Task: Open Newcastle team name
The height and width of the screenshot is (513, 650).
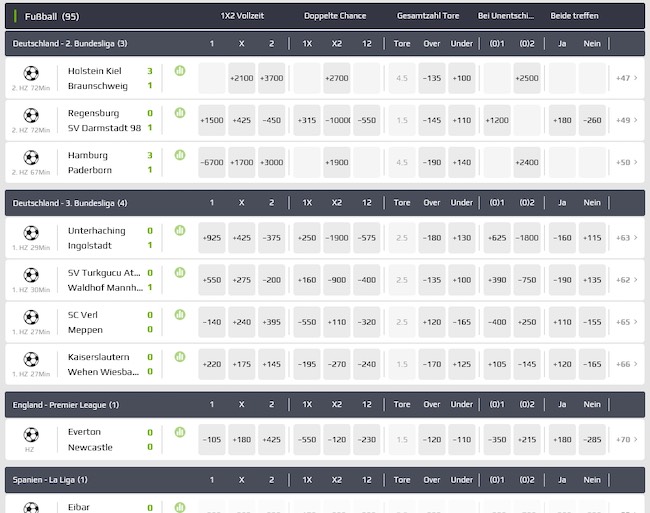Action: pos(90,448)
